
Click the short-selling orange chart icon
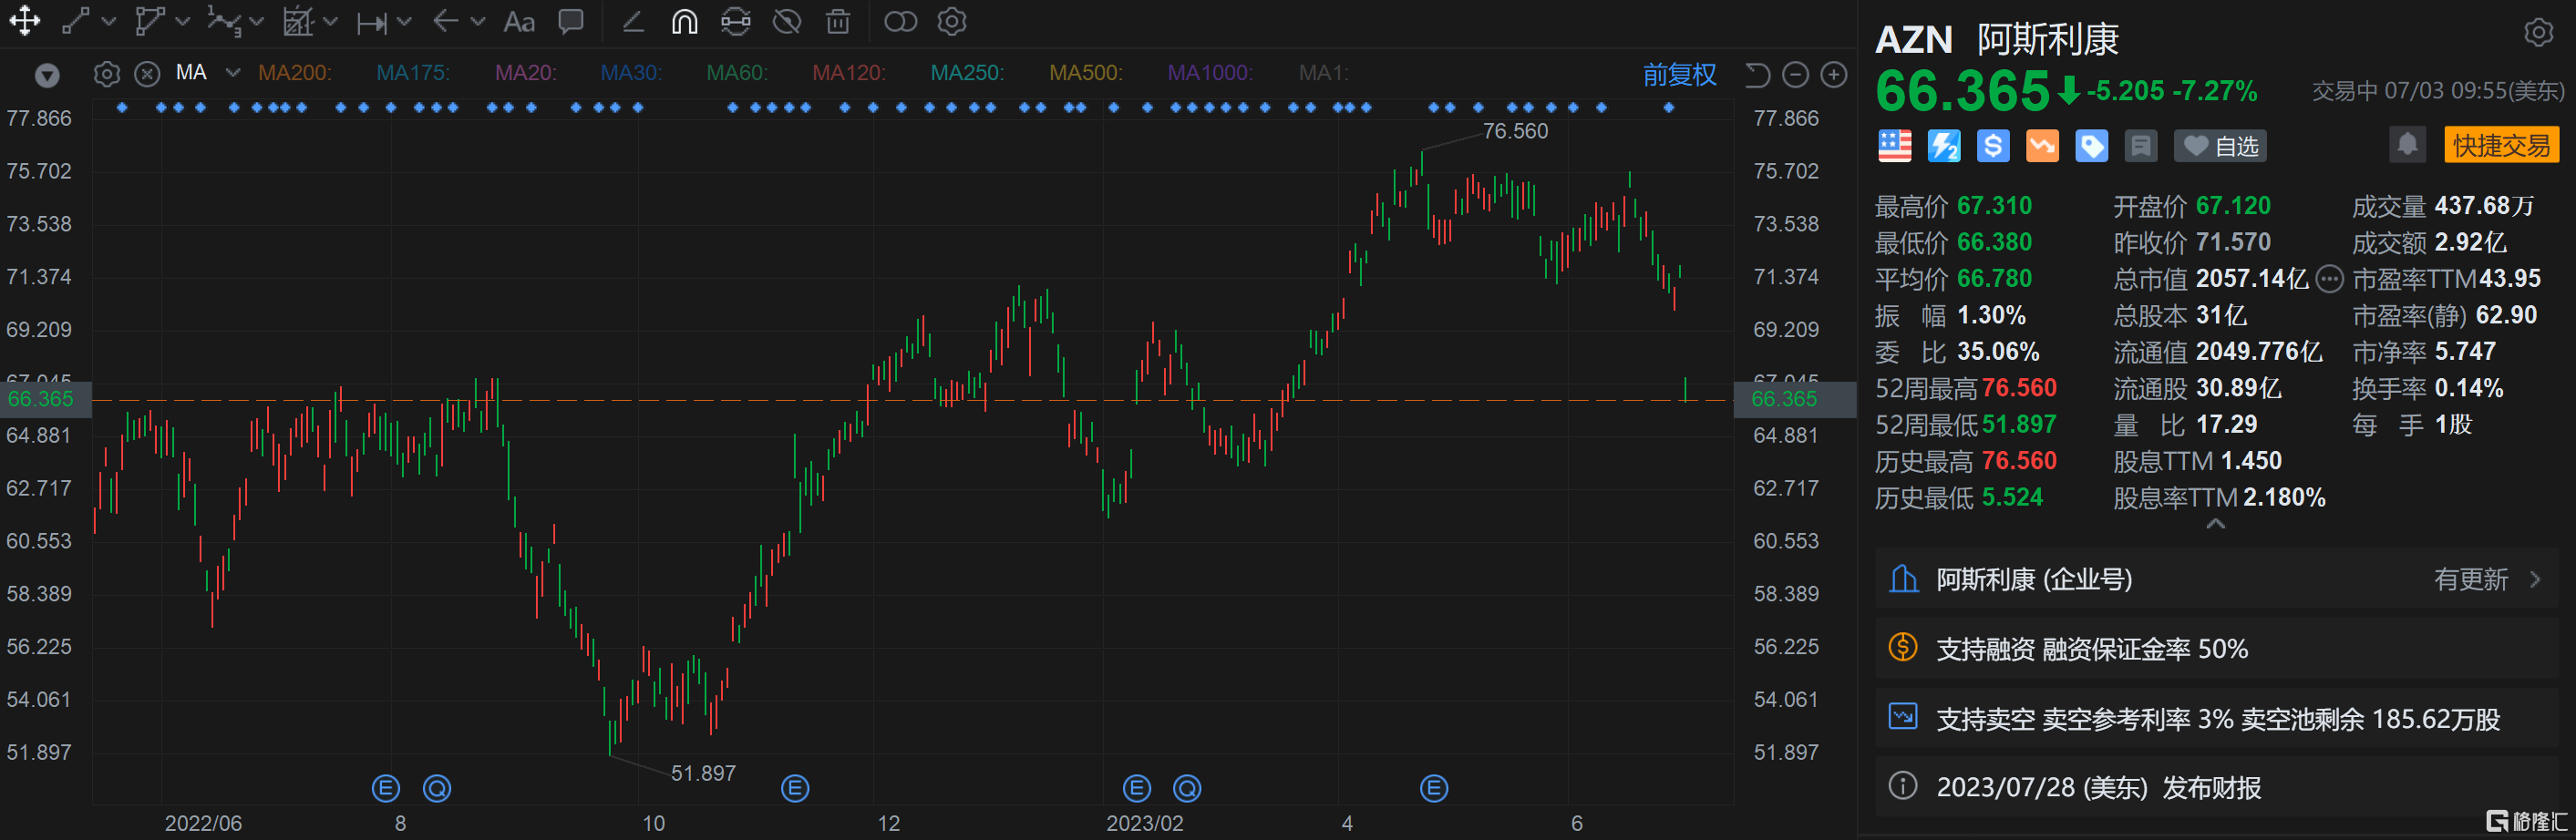tap(2041, 146)
